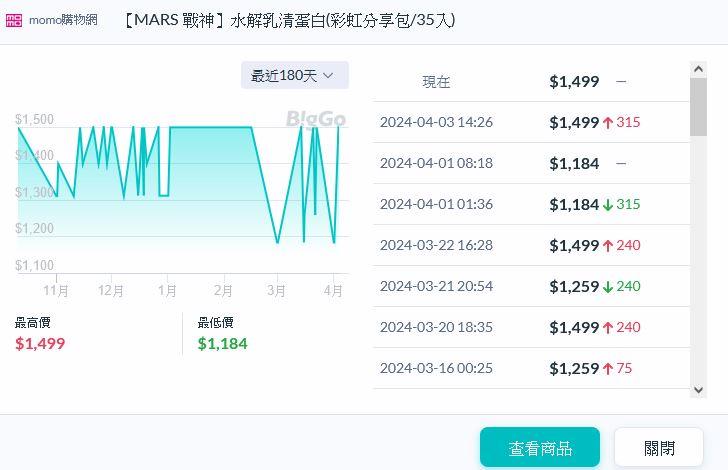The width and height of the screenshot is (728, 470).
Task: Click the red up arrow on 2024-03-20 row
Action: coord(607,328)
